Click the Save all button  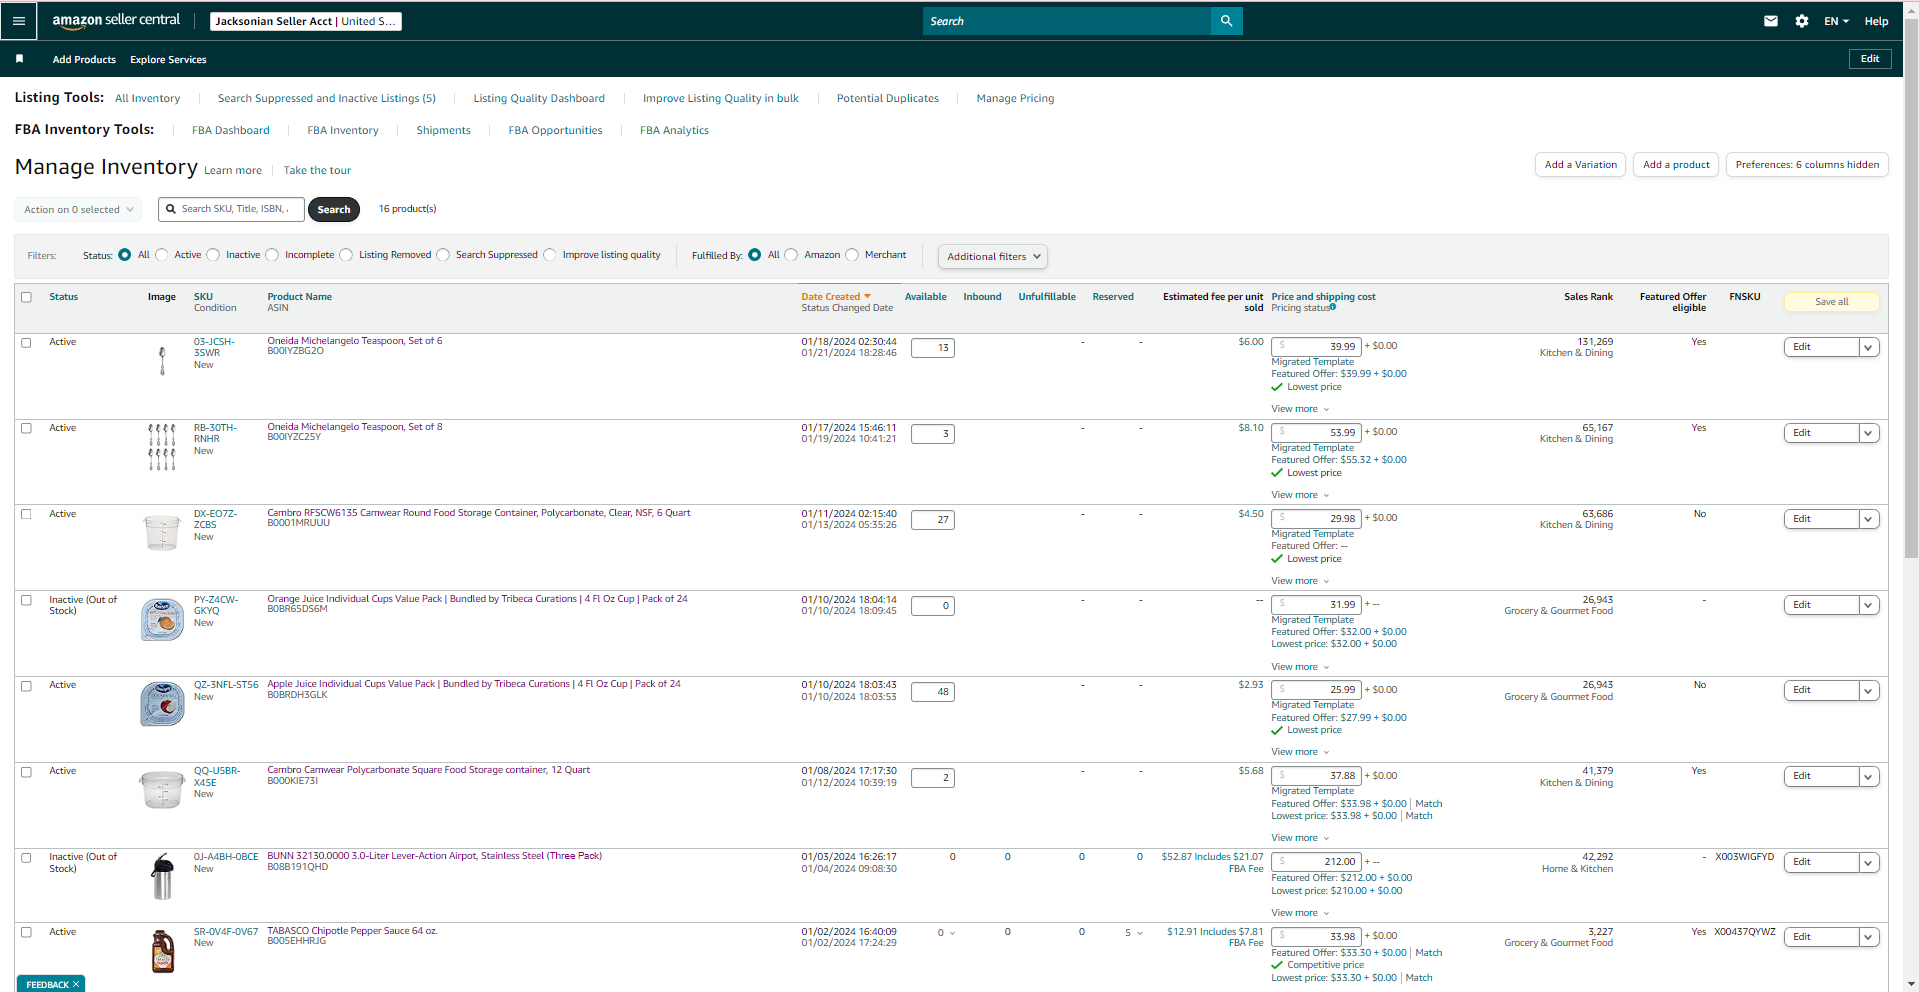[x=1831, y=301]
